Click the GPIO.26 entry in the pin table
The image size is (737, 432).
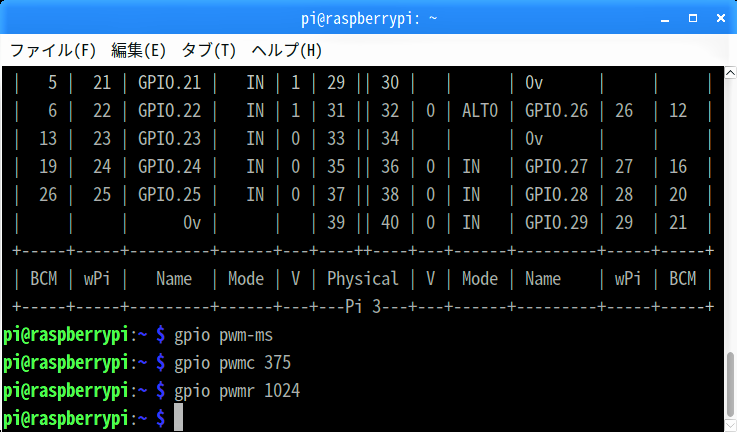point(556,111)
